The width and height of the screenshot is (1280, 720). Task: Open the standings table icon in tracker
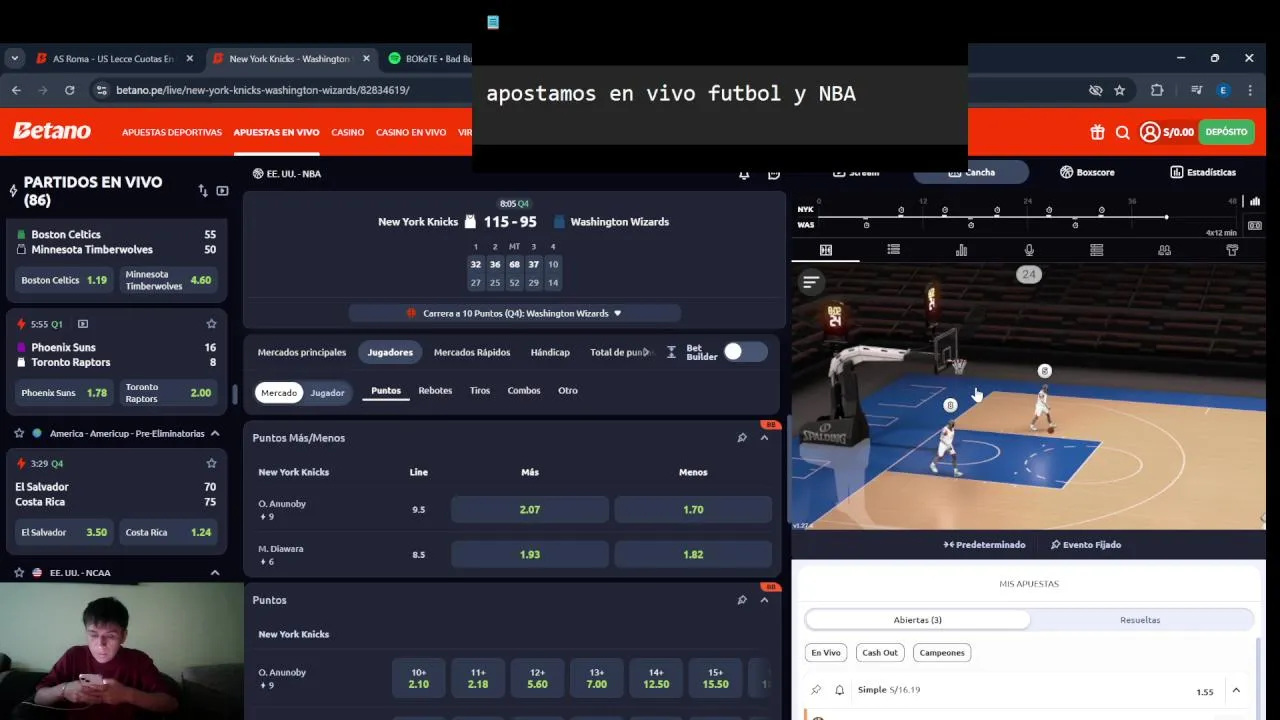1097,250
